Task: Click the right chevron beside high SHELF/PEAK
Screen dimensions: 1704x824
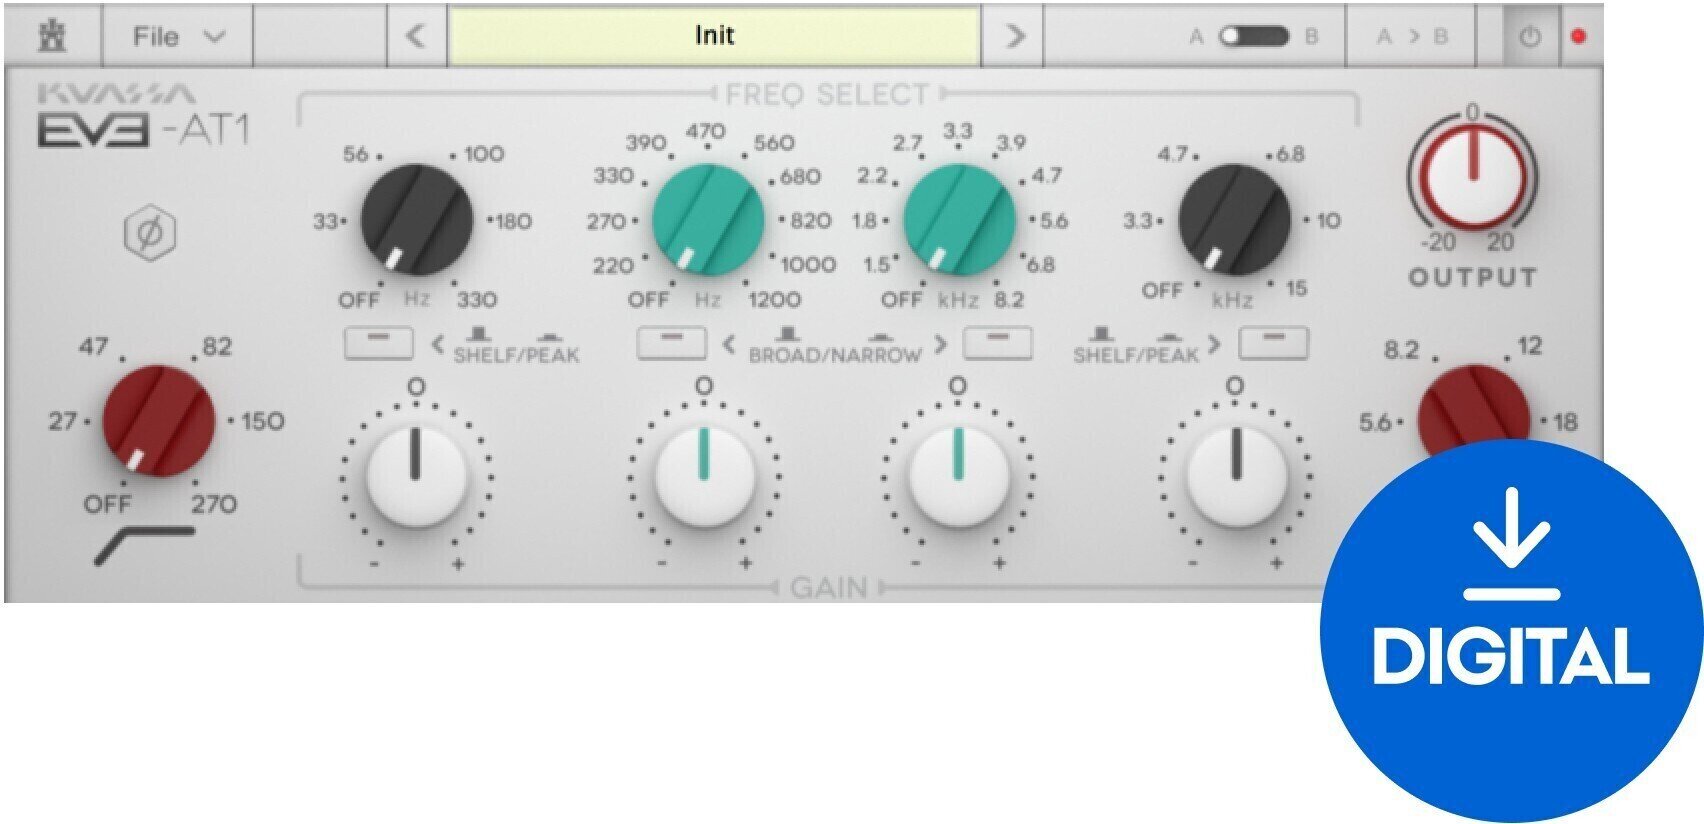Action: pos(1214,345)
